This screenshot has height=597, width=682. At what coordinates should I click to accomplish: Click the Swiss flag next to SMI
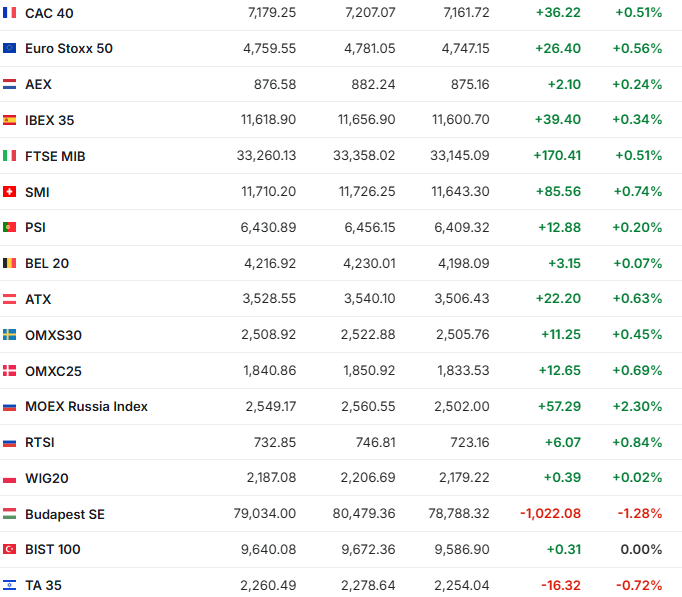[9, 192]
